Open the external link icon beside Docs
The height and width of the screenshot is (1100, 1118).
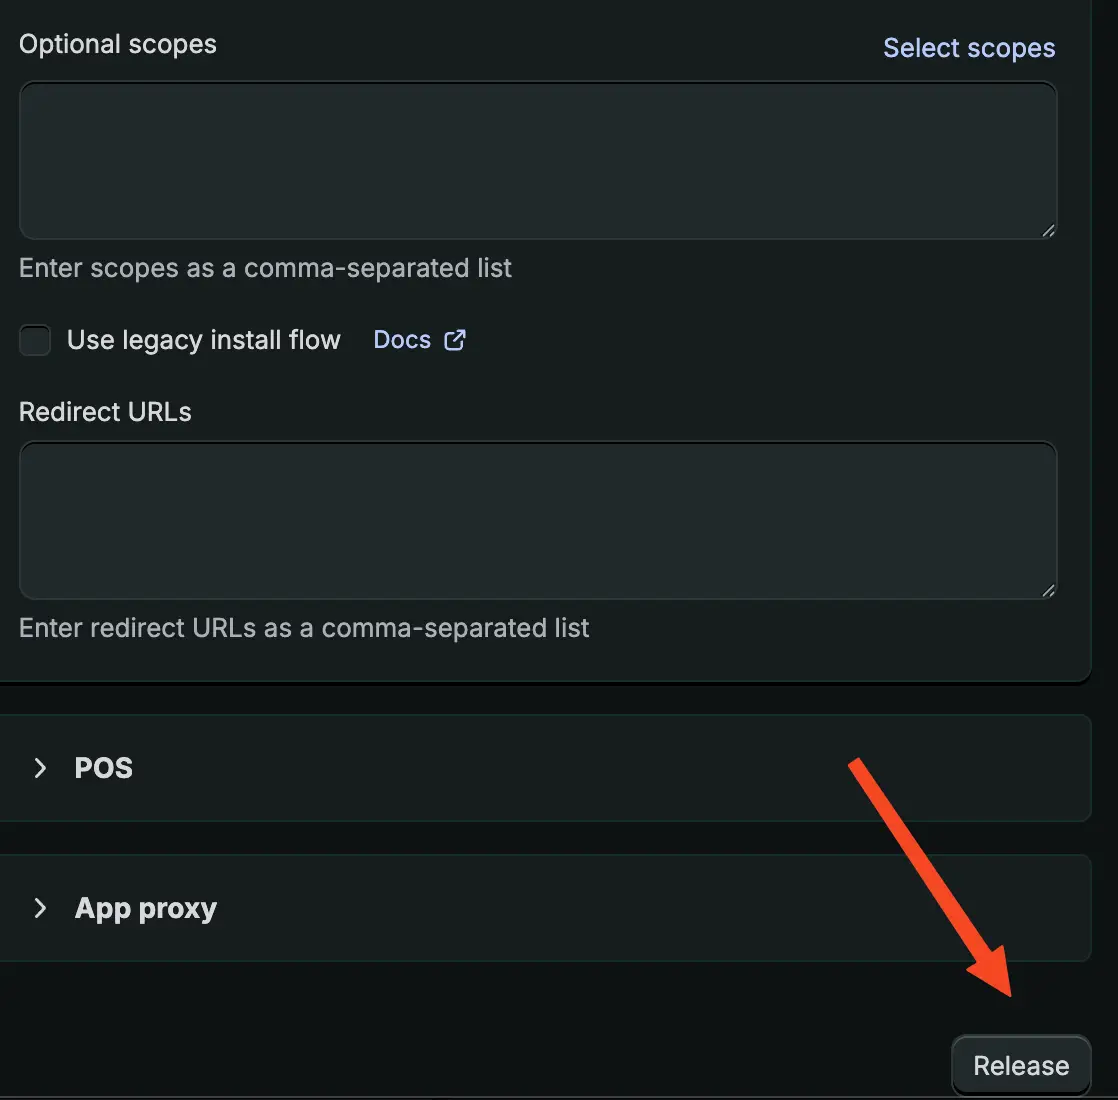(x=455, y=340)
